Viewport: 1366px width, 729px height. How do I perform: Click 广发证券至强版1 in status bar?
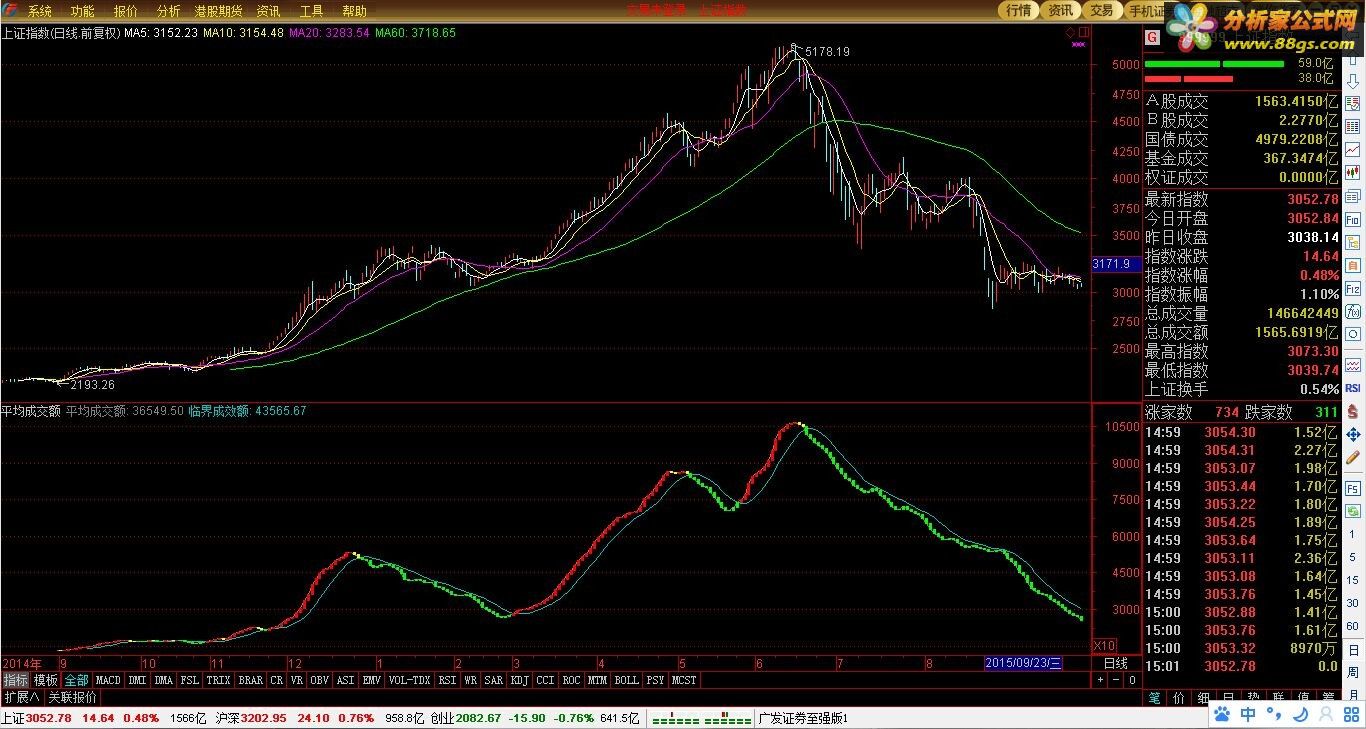(803, 718)
